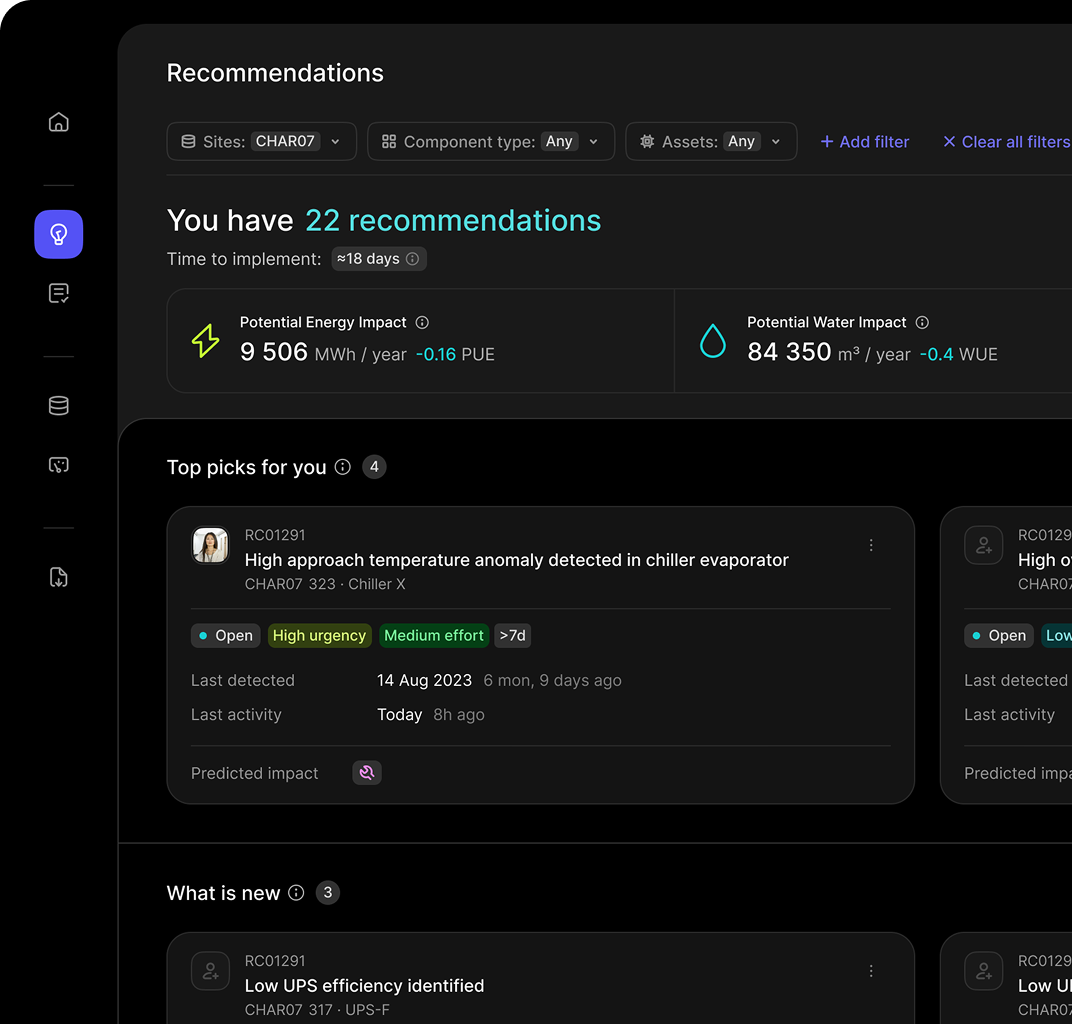
Task: Assign user on Low UPS efficiency card
Action: click(211, 971)
